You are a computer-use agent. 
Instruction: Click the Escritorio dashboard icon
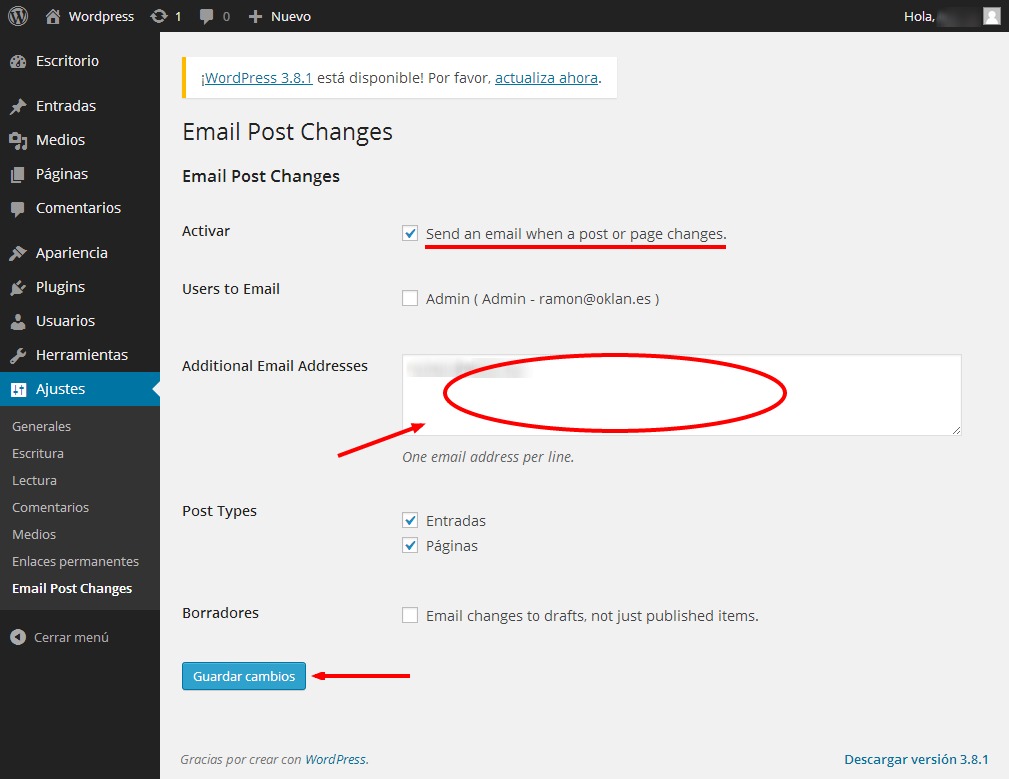[18, 61]
